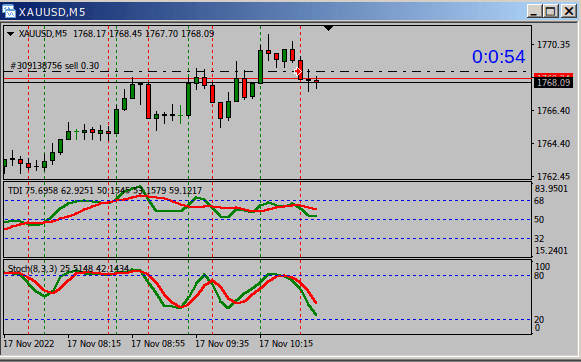
Task: Click the Stochastic scale value 80
Action: pyautogui.click(x=539, y=276)
